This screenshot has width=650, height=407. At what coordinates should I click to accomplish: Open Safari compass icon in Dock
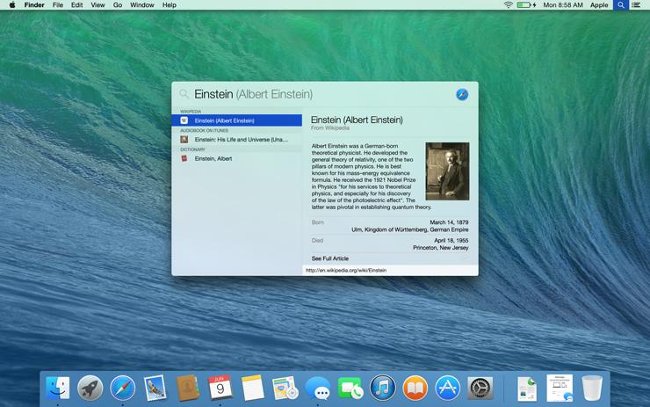tap(123, 388)
